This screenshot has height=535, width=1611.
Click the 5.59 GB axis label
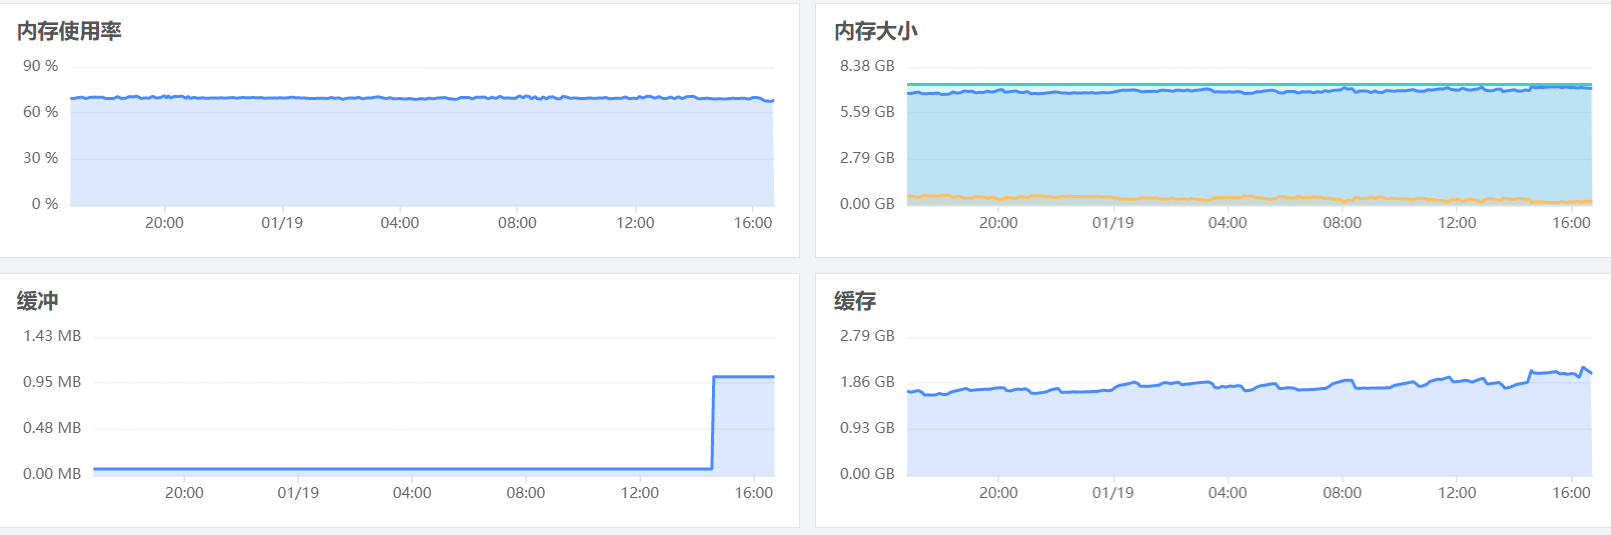pos(867,112)
